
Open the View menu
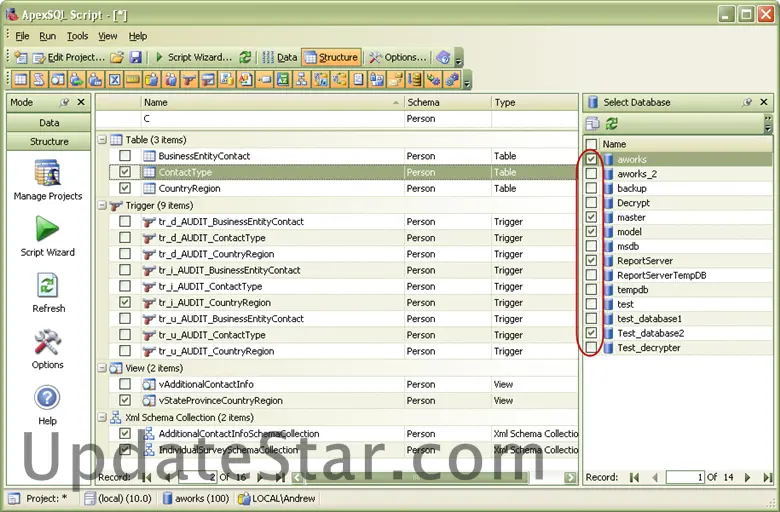coord(107,36)
